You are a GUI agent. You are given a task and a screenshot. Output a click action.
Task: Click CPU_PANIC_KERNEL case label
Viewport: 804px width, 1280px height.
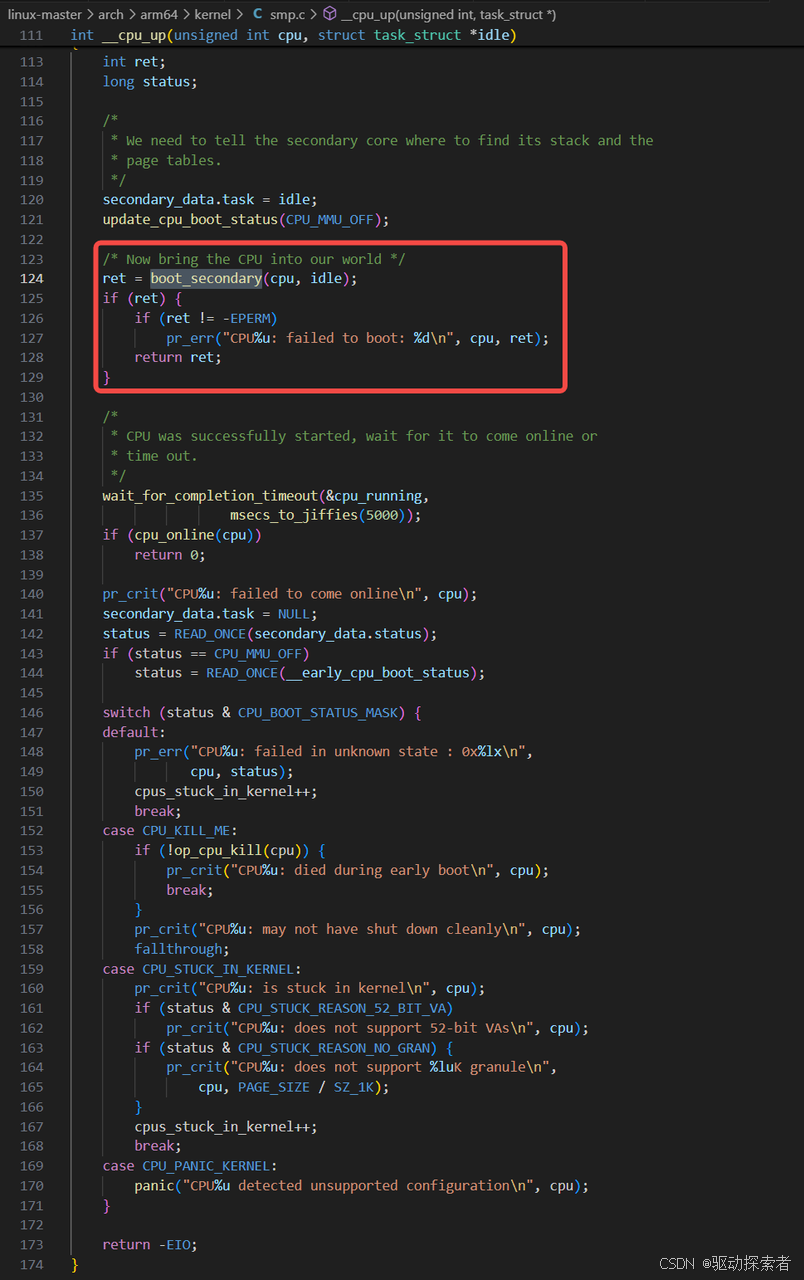tap(206, 1165)
